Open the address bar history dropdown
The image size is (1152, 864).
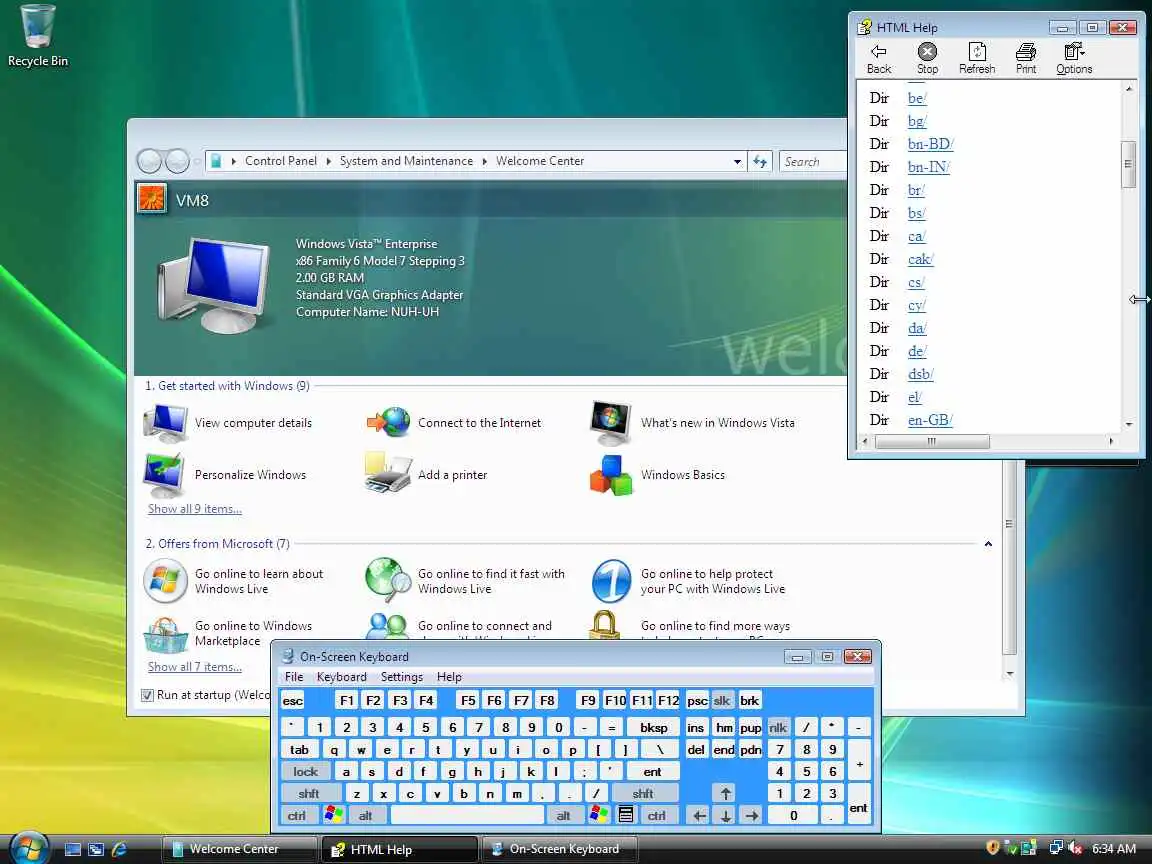point(738,162)
